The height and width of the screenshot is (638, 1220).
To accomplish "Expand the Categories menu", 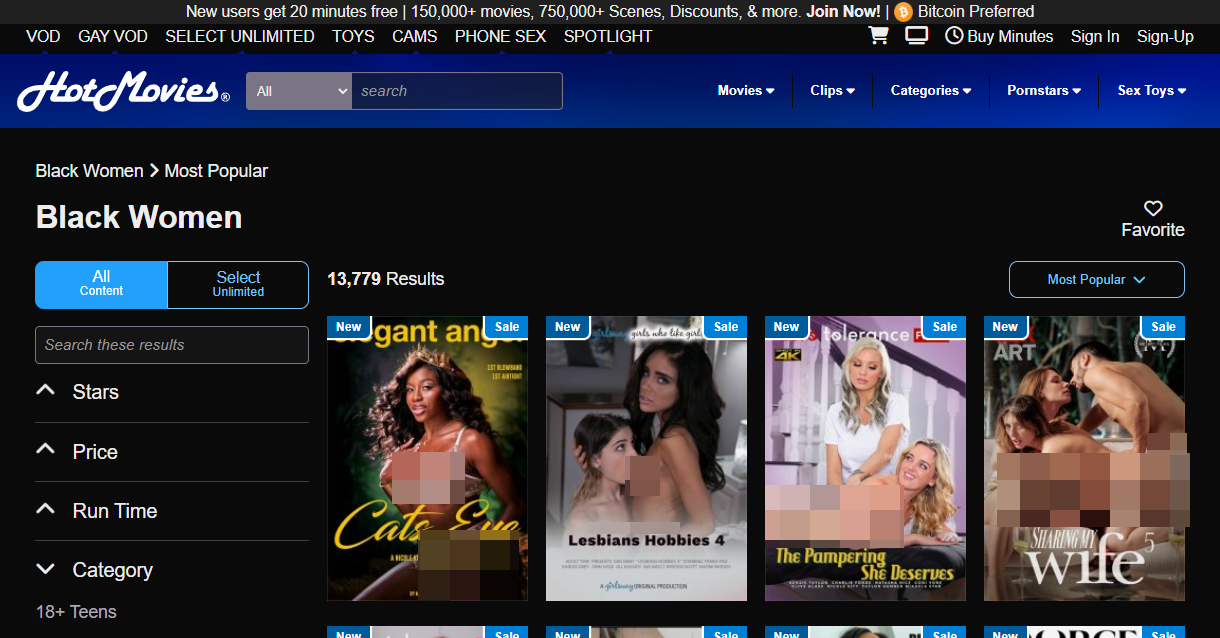I will (931, 90).
